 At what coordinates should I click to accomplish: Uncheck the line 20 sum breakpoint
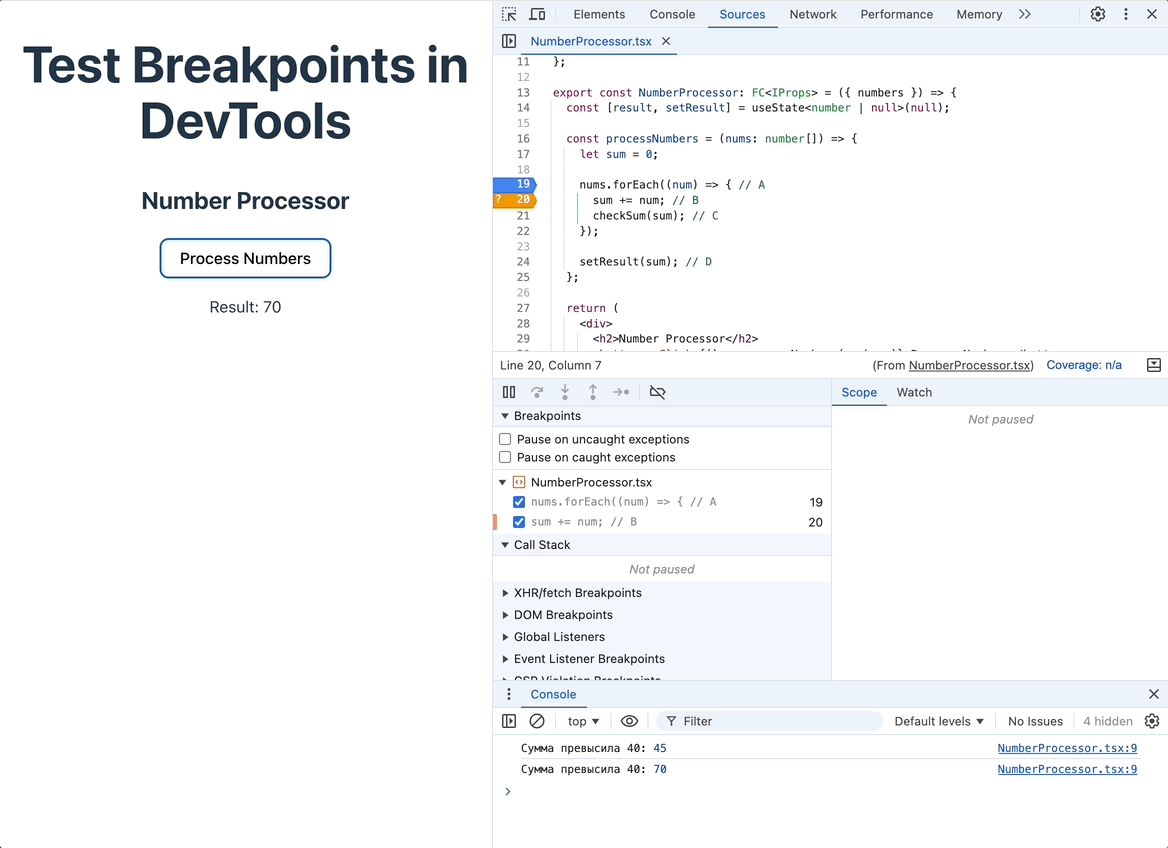519,522
